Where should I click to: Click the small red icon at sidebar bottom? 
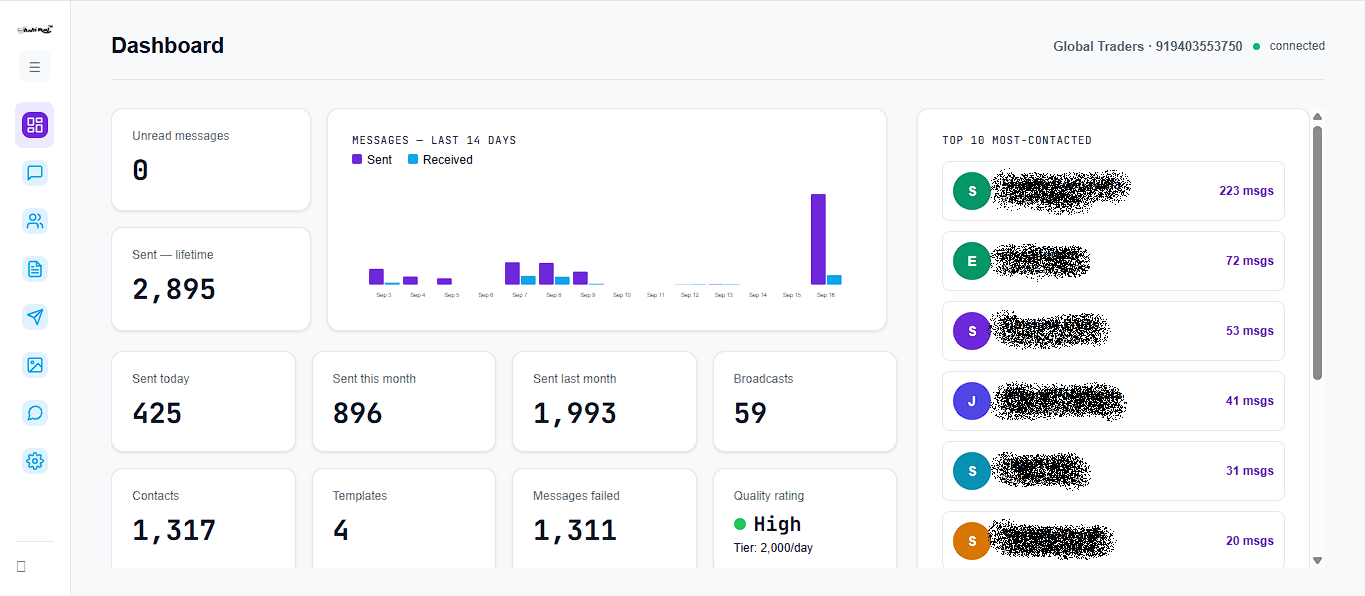point(21,567)
